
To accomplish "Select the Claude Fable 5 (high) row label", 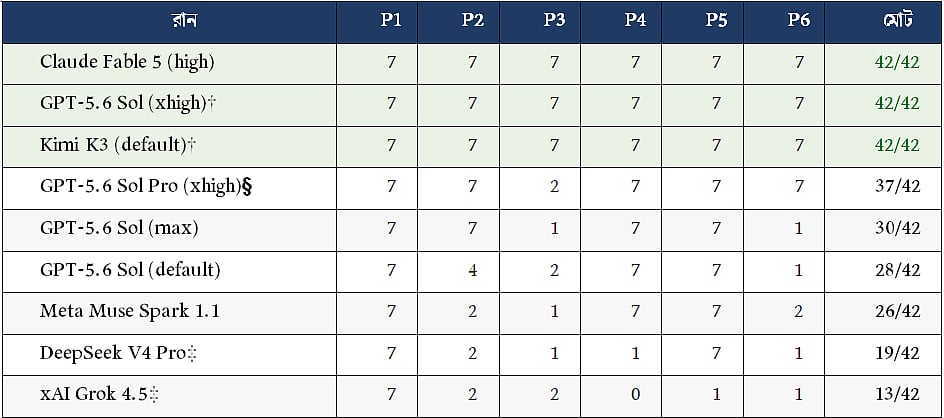I will click(127, 62).
